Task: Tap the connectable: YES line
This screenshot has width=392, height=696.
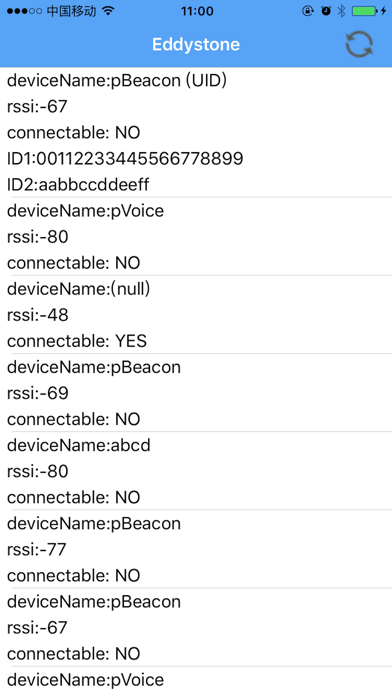Action: click(x=77, y=341)
